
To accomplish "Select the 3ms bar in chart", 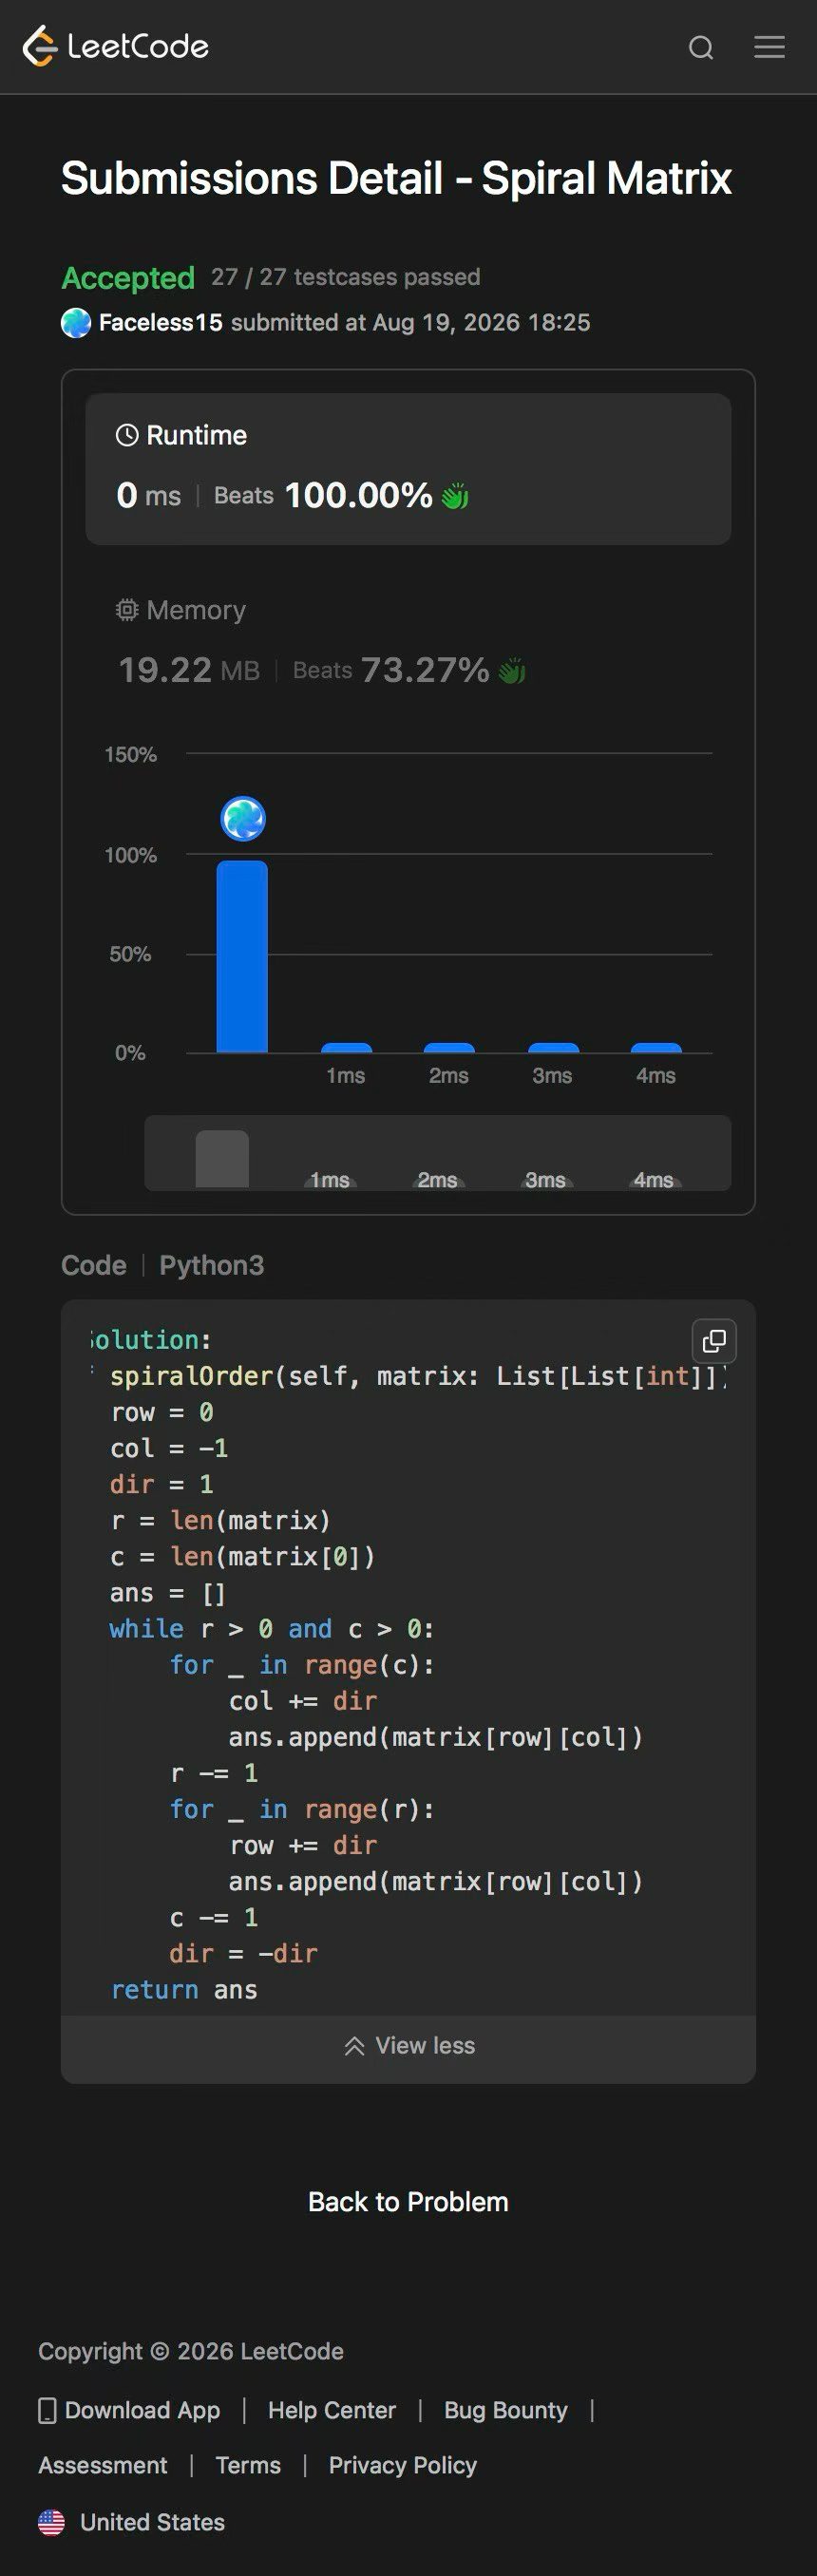I will point(553,1048).
